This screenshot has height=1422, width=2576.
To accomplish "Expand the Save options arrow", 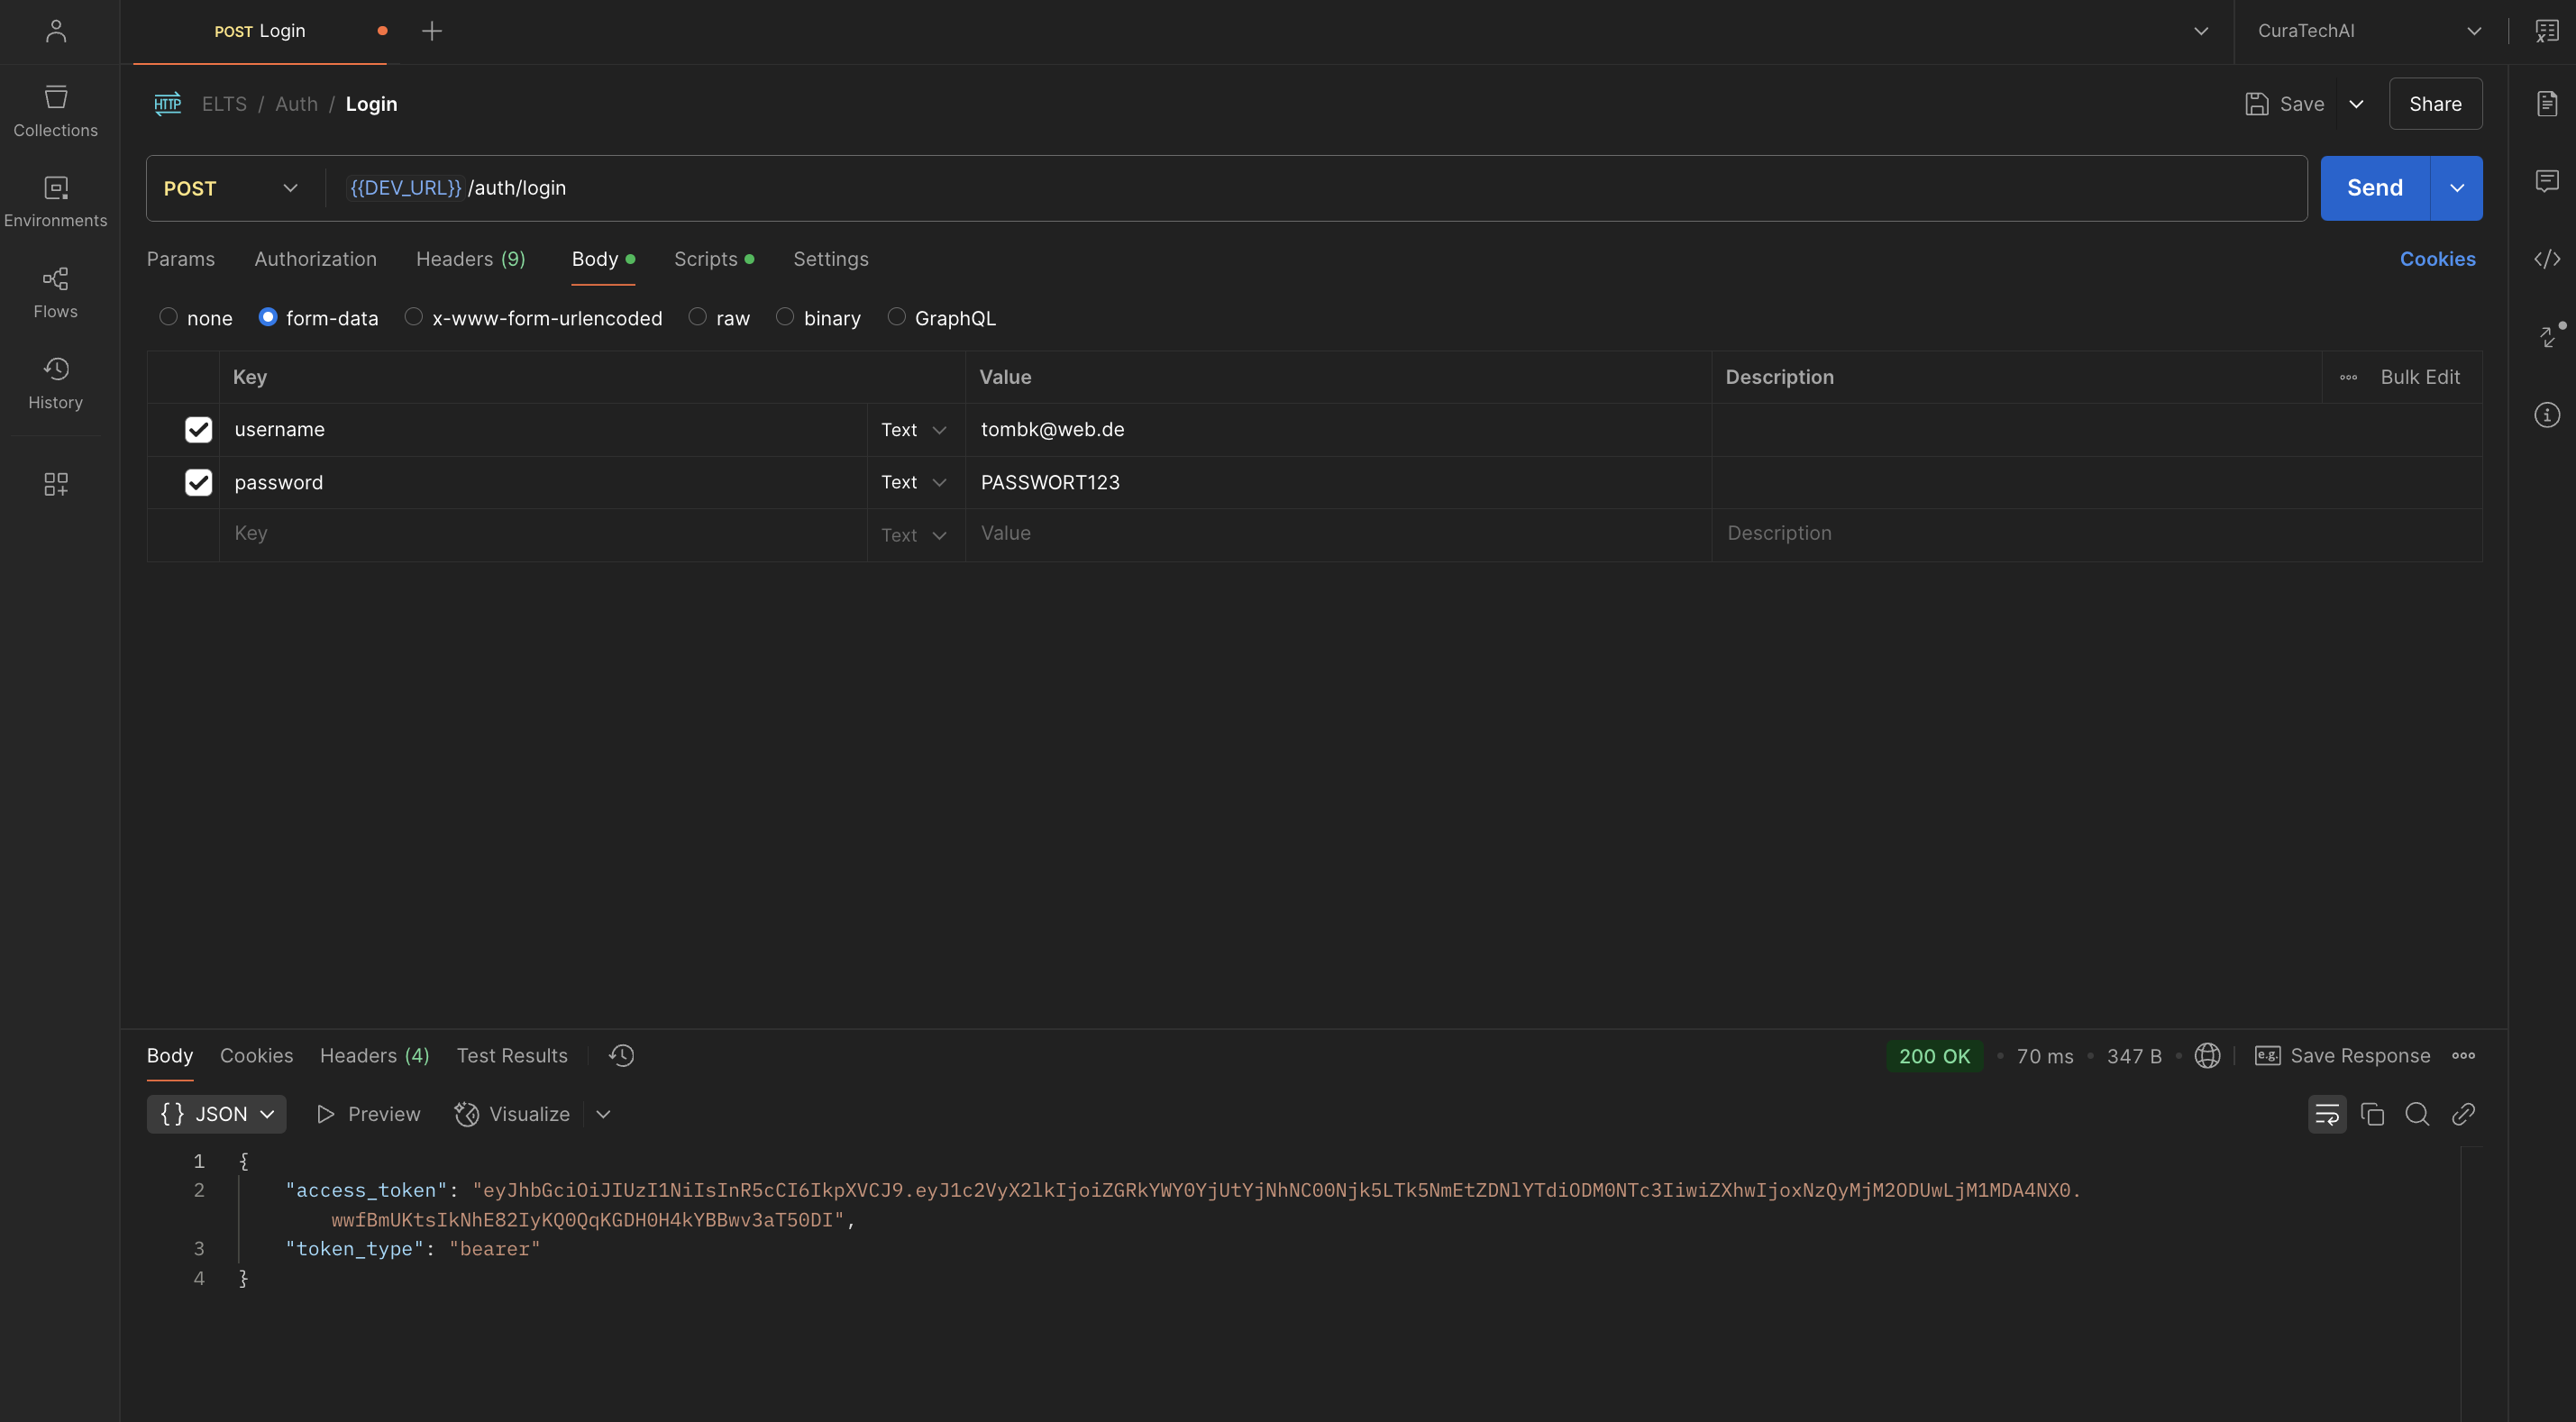I will 2356,104.
